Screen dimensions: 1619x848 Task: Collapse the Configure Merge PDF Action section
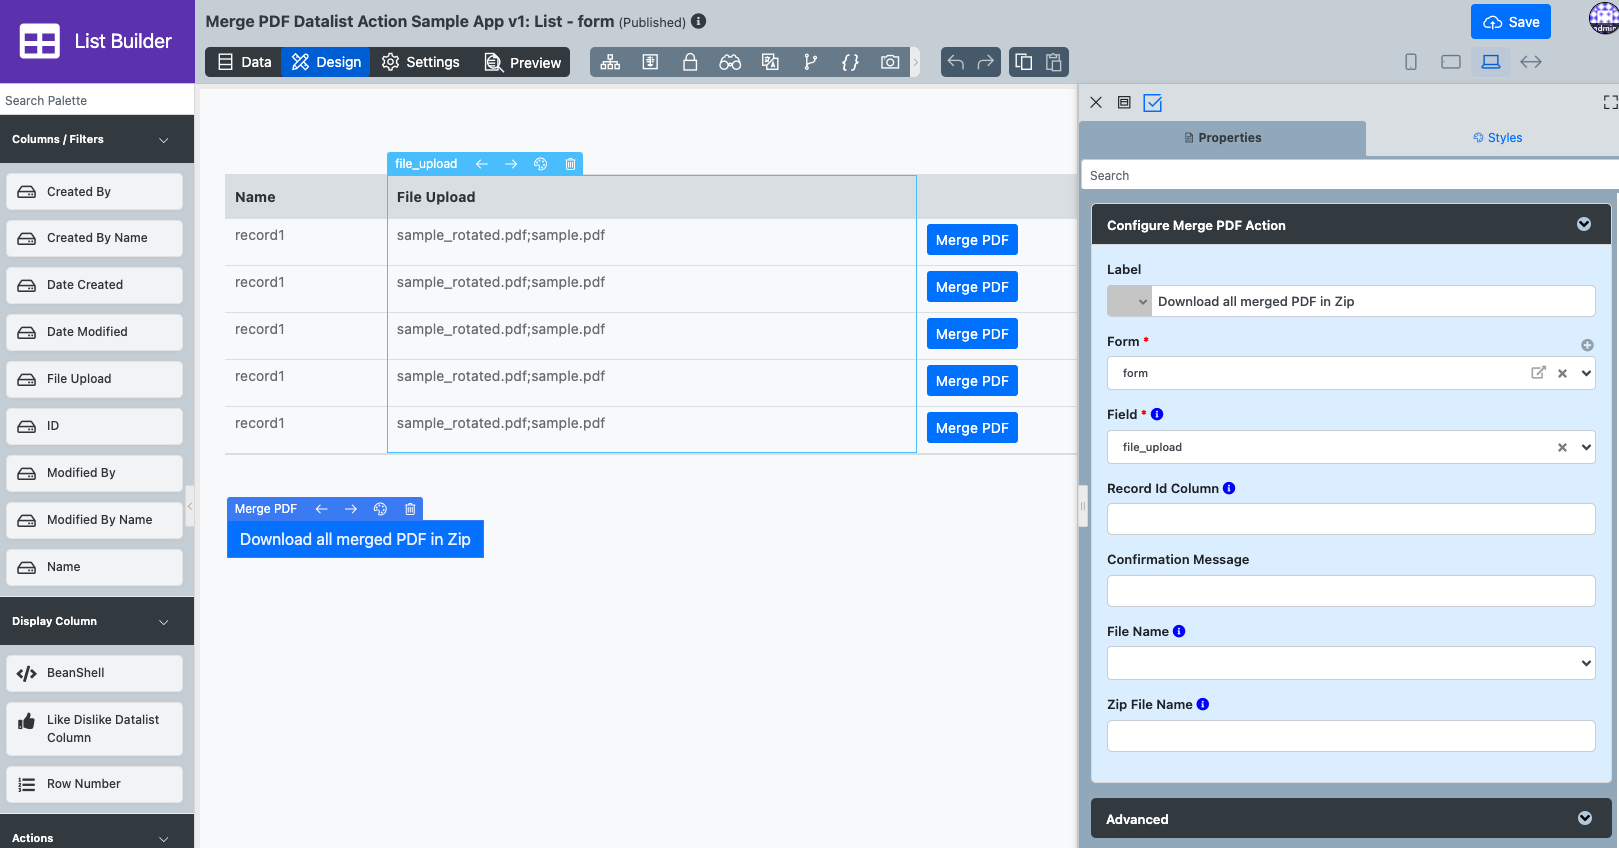[1584, 225]
